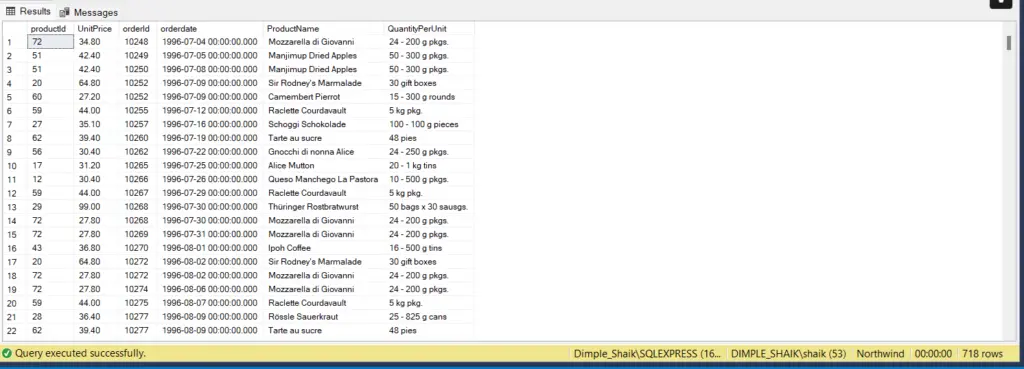1024x369 pixels.
Task: Click UnitPrice cell 35.10
Action: coord(96,124)
